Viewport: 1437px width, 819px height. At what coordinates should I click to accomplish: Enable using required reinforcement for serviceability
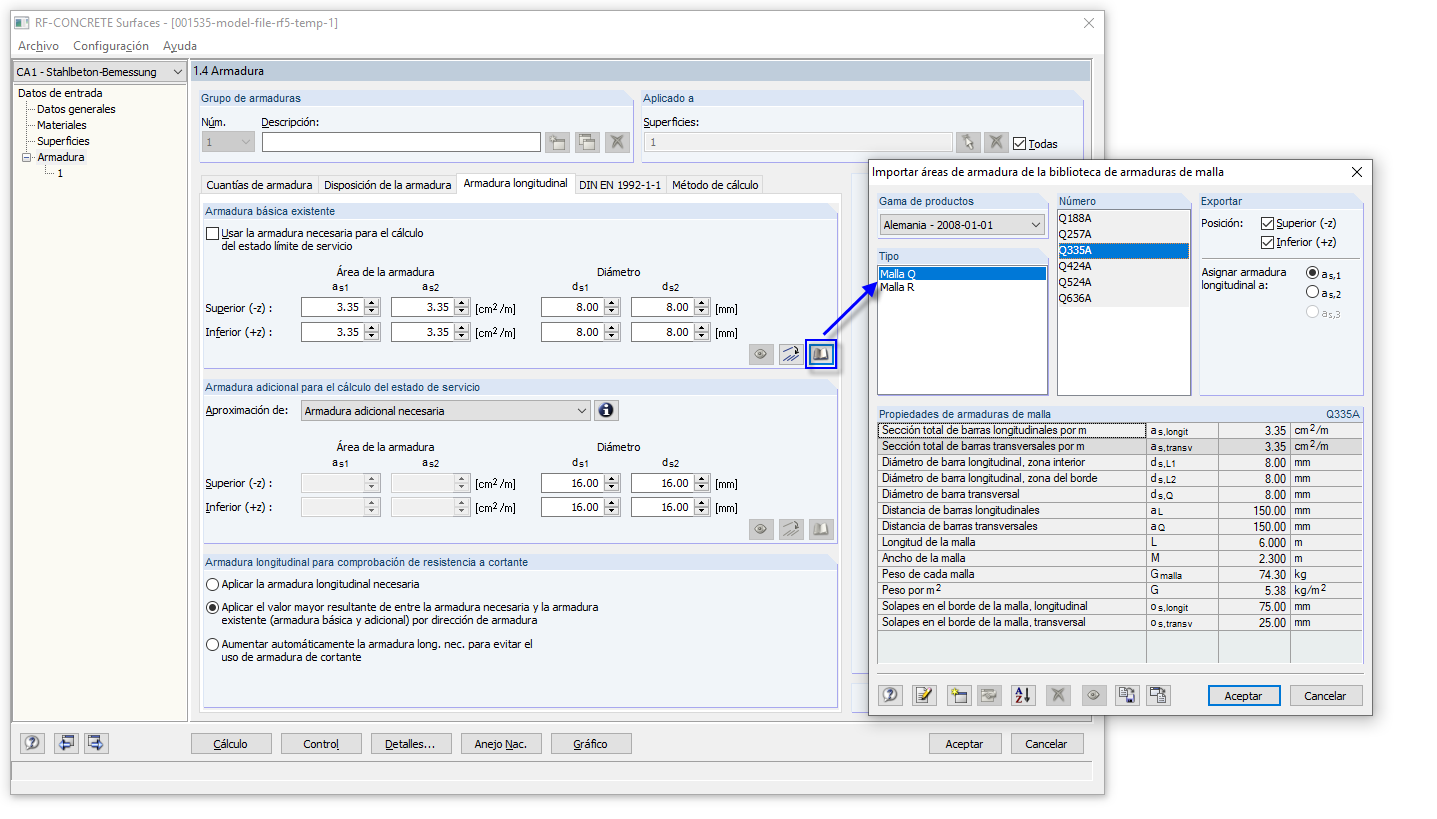212,234
